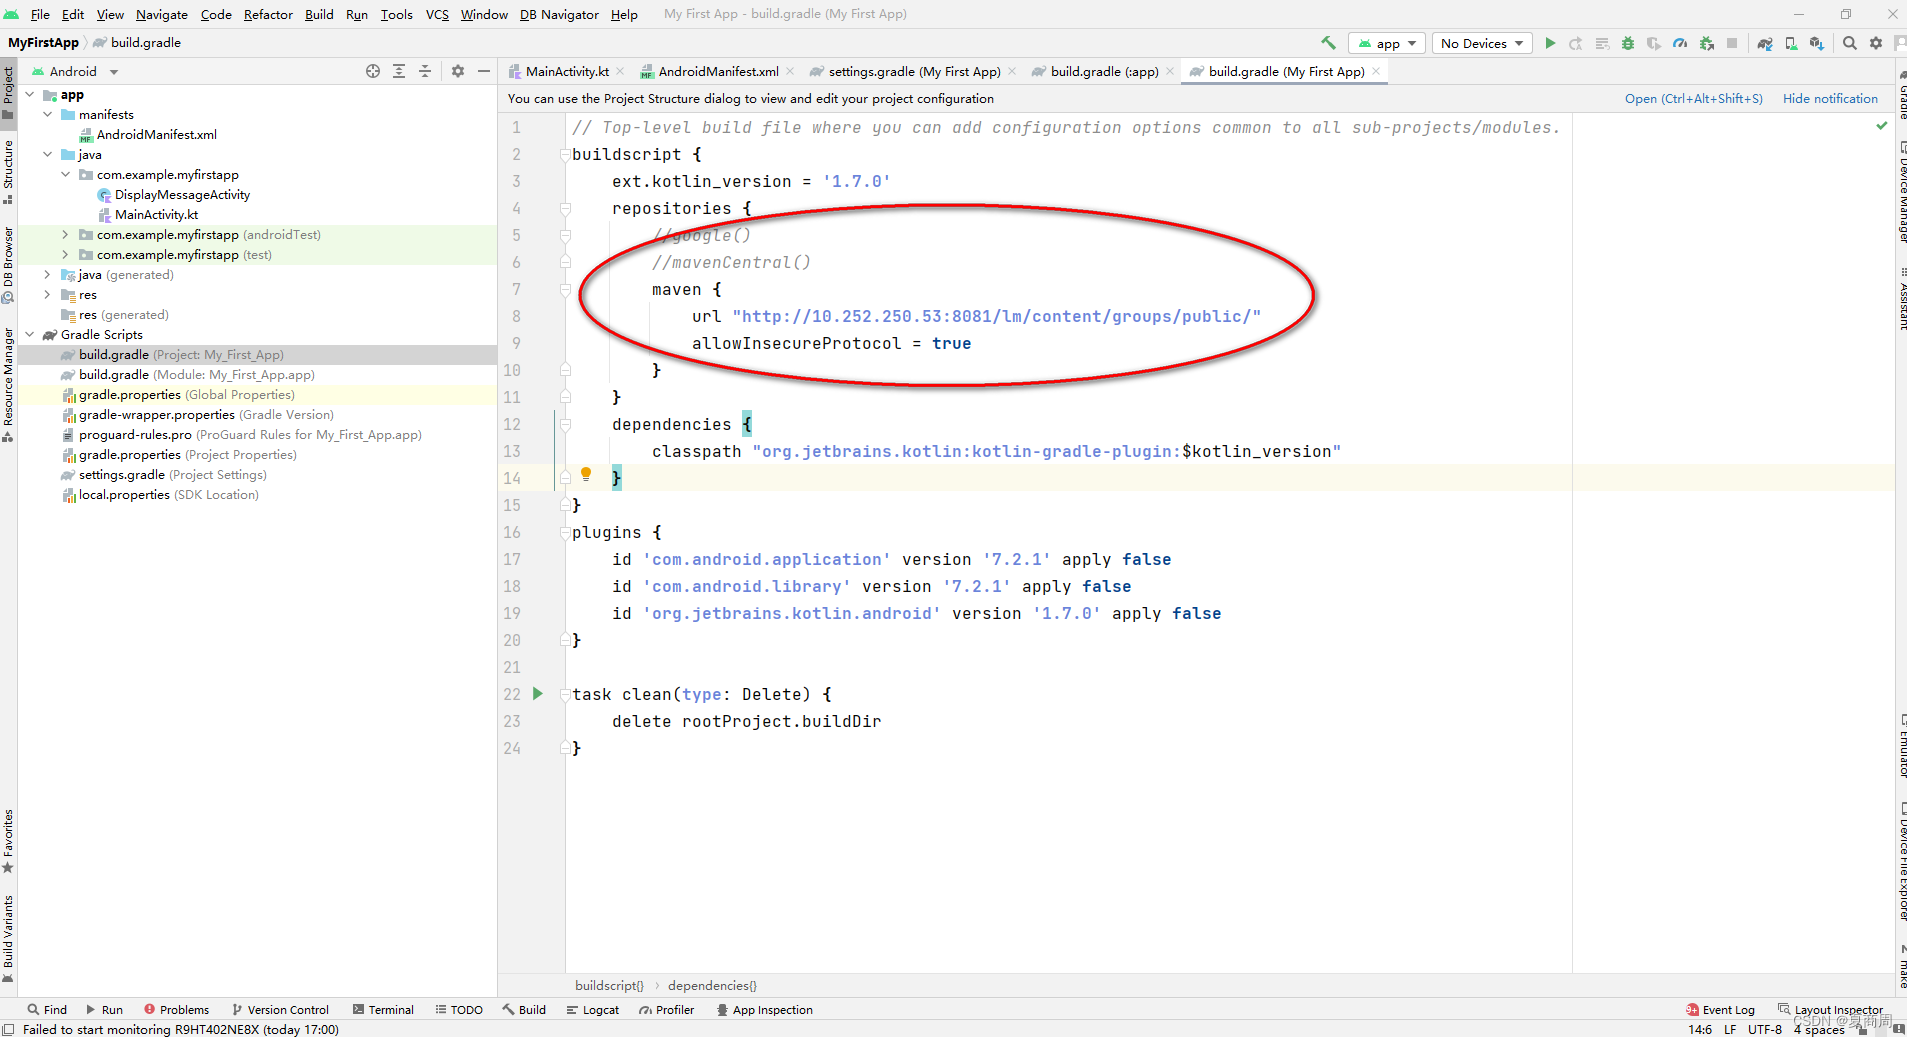1907x1037 pixels.
Task: Collapse the app module tree node
Action: [x=30, y=95]
